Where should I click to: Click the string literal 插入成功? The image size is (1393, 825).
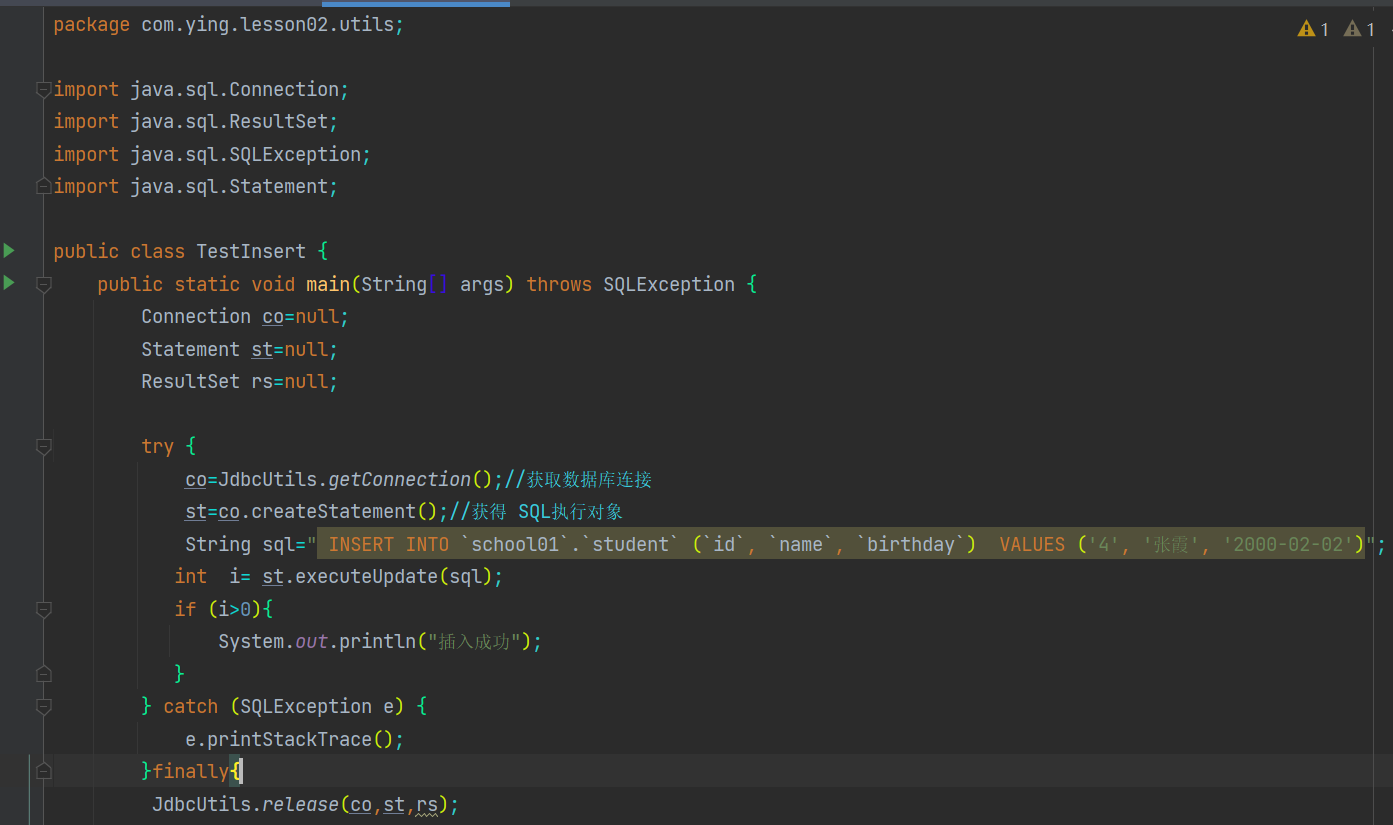(x=474, y=641)
